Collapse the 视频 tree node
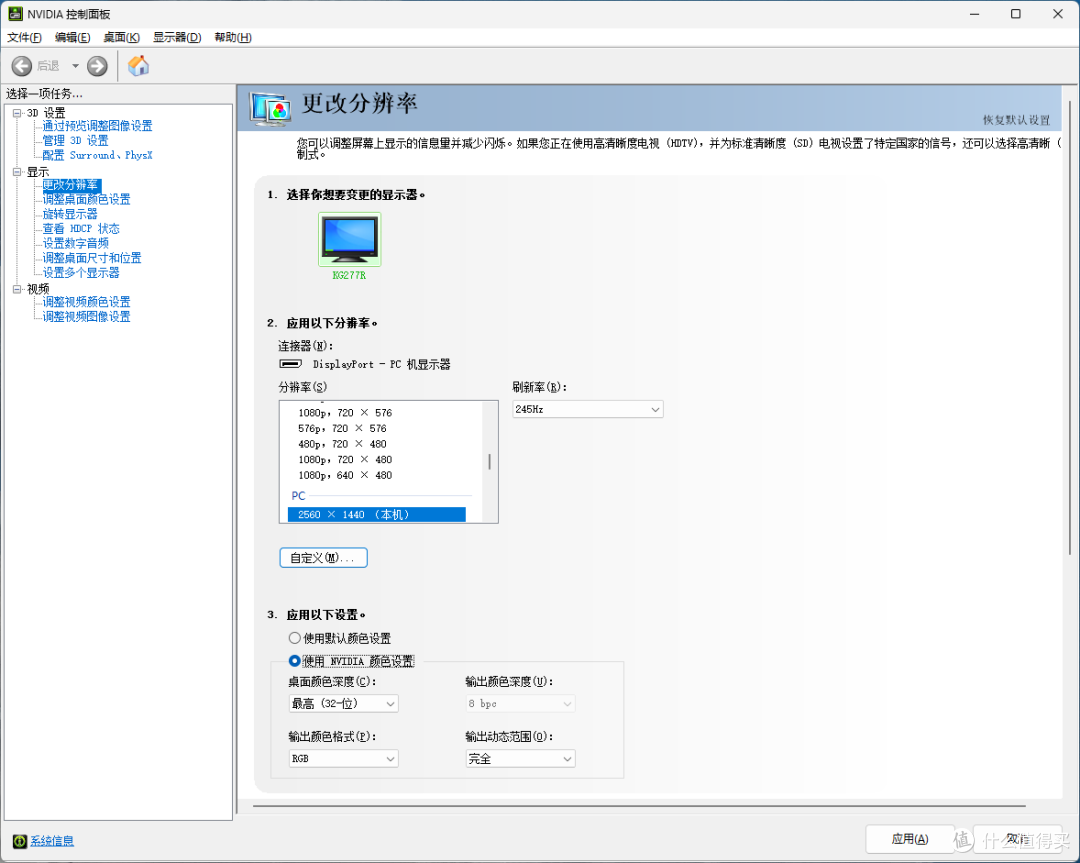1080x863 pixels. [17, 289]
